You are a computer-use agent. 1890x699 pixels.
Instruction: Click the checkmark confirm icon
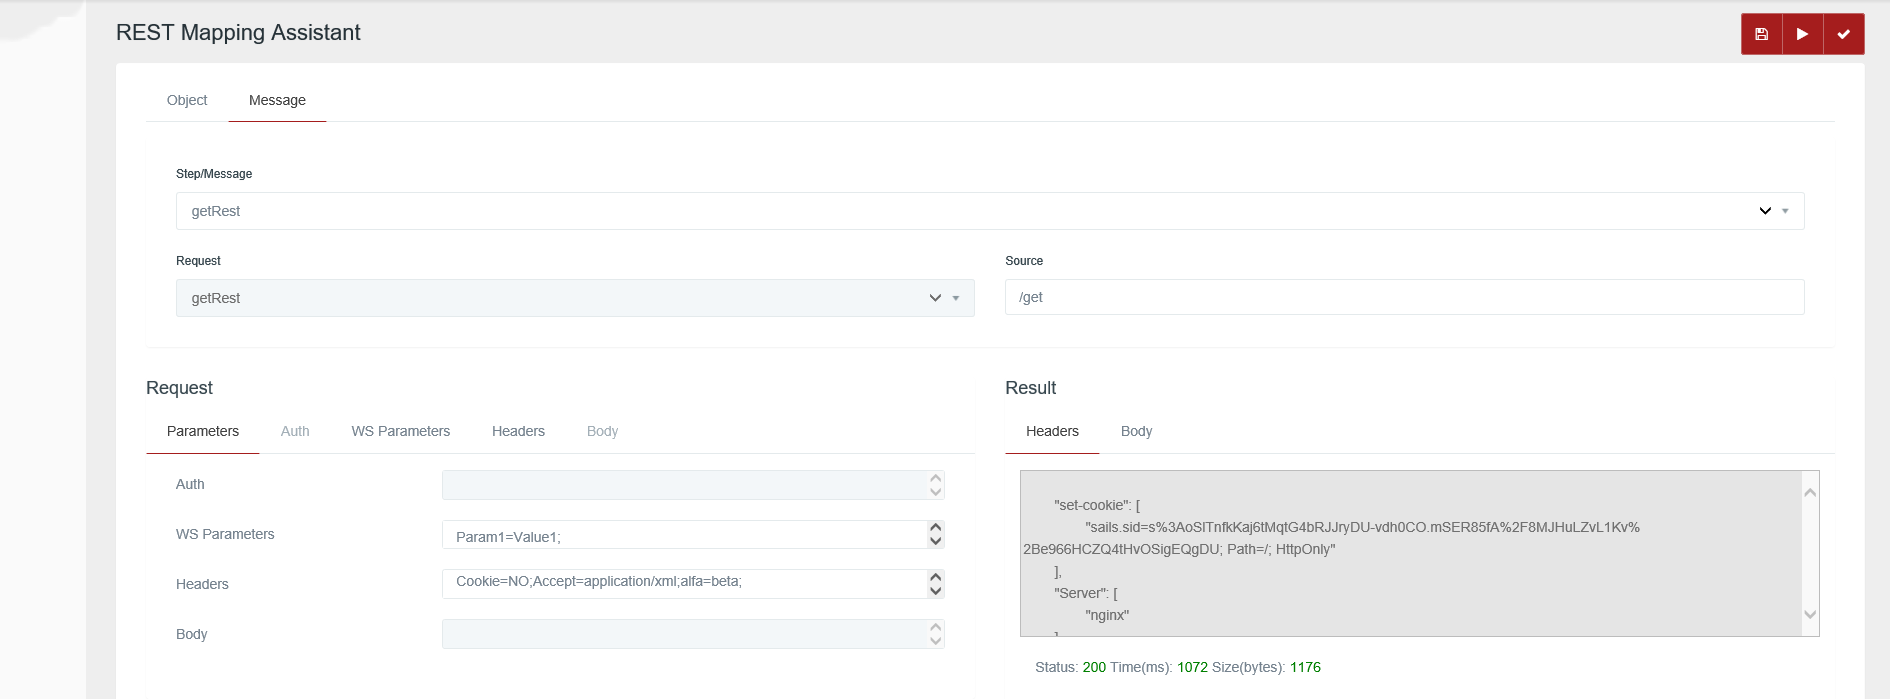1843,34
